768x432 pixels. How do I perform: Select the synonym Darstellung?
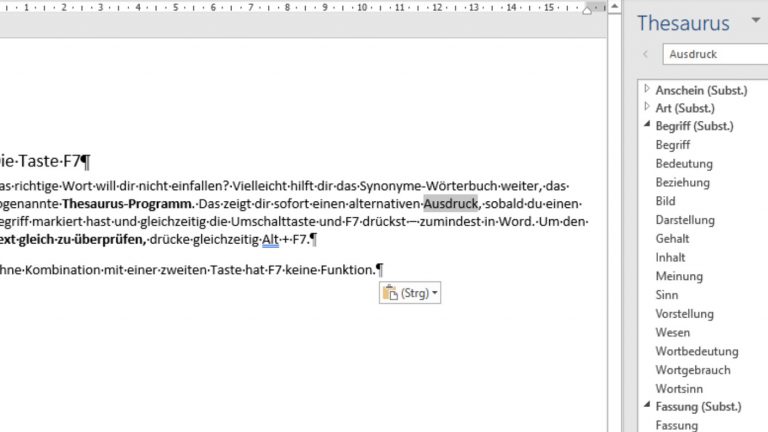(x=685, y=220)
